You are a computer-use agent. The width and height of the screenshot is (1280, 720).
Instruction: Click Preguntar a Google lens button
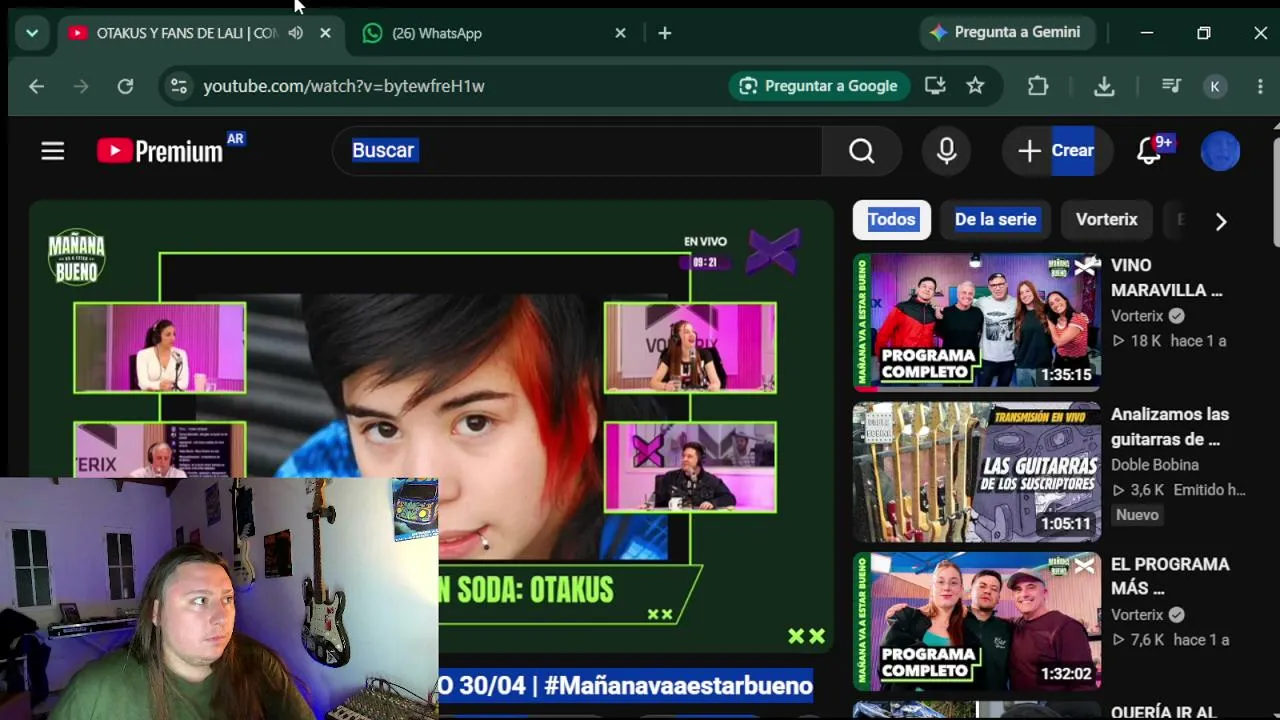[818, 86]
